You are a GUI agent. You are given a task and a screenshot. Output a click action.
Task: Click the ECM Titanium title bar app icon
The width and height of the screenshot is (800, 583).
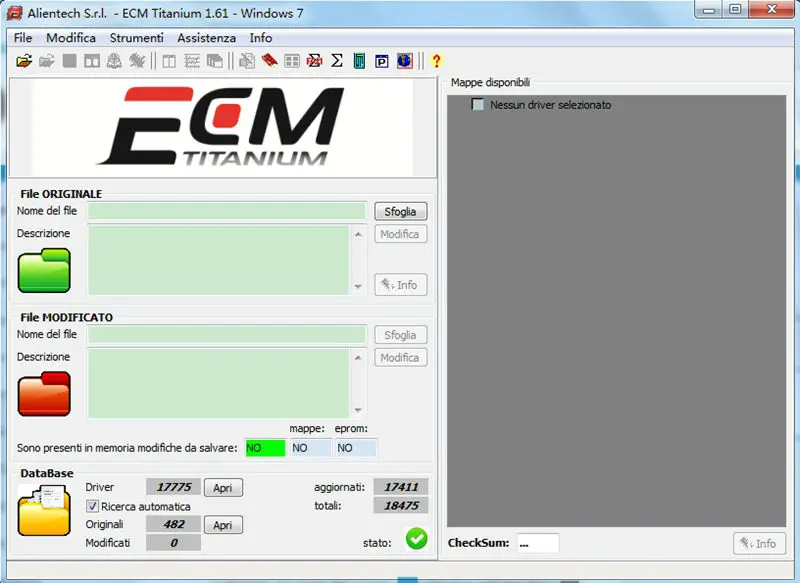tap(15, 13)
